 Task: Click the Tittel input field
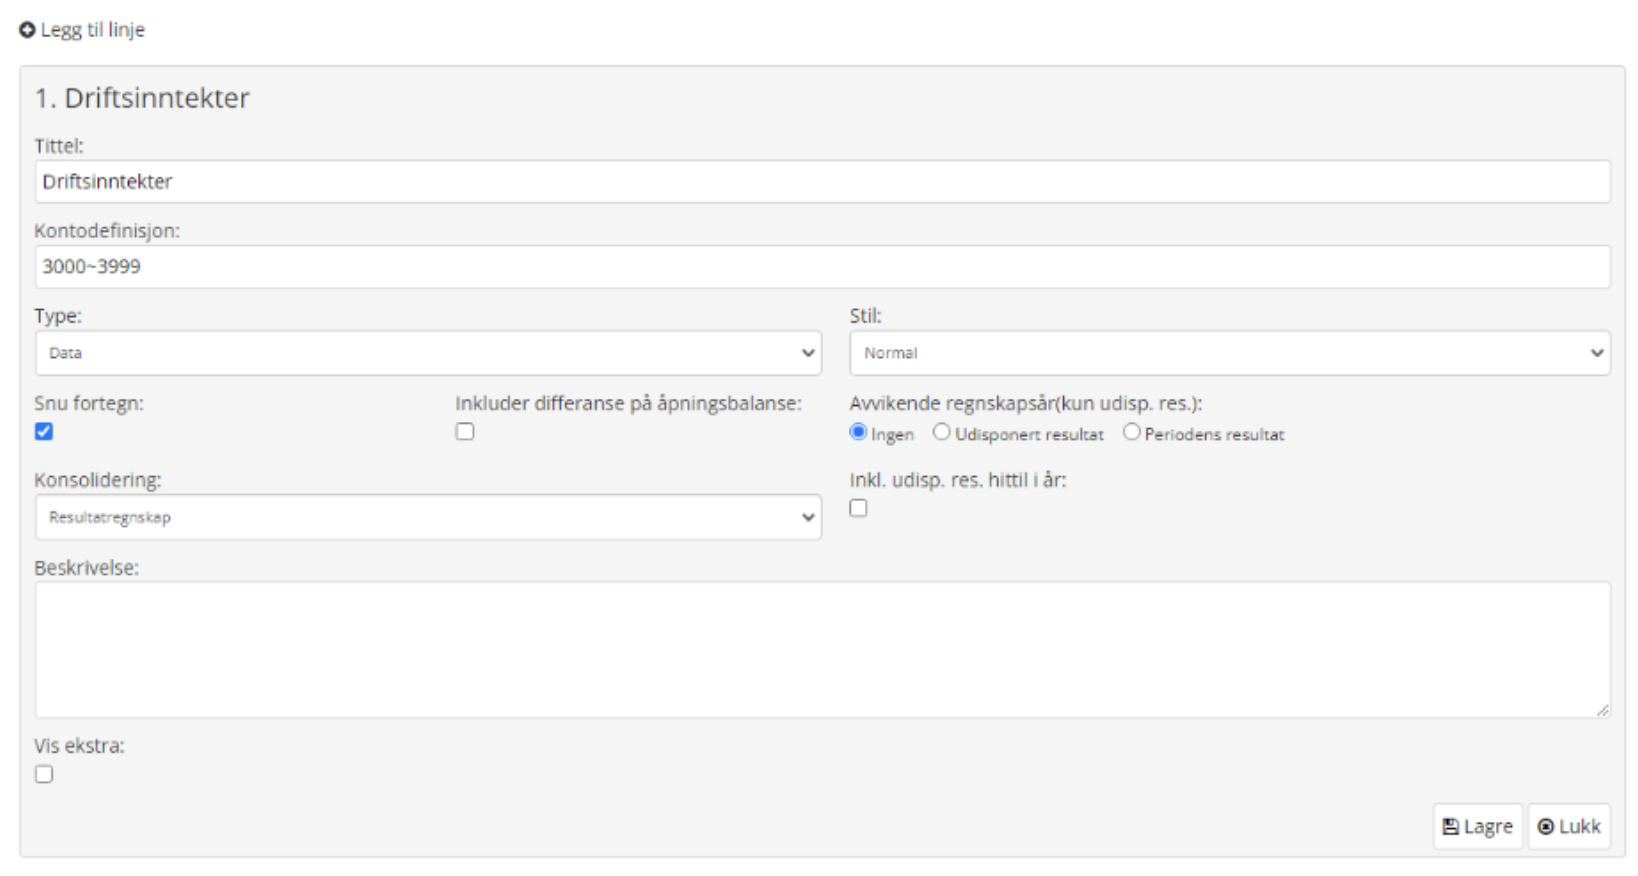coord(822,182)
